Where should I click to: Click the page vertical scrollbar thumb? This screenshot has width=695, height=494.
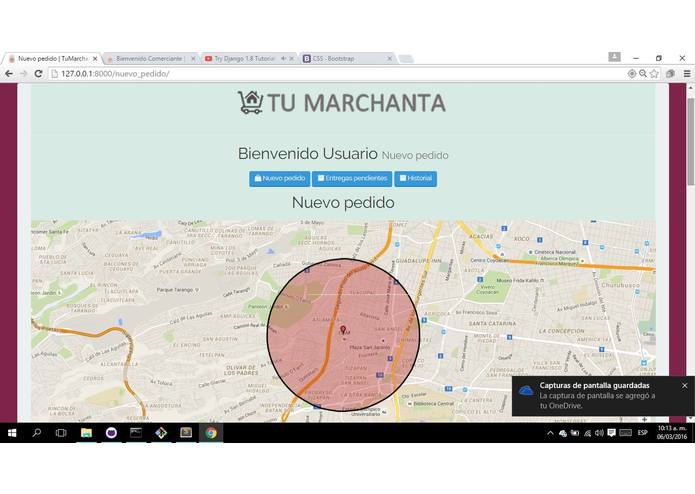click(691, 141)
